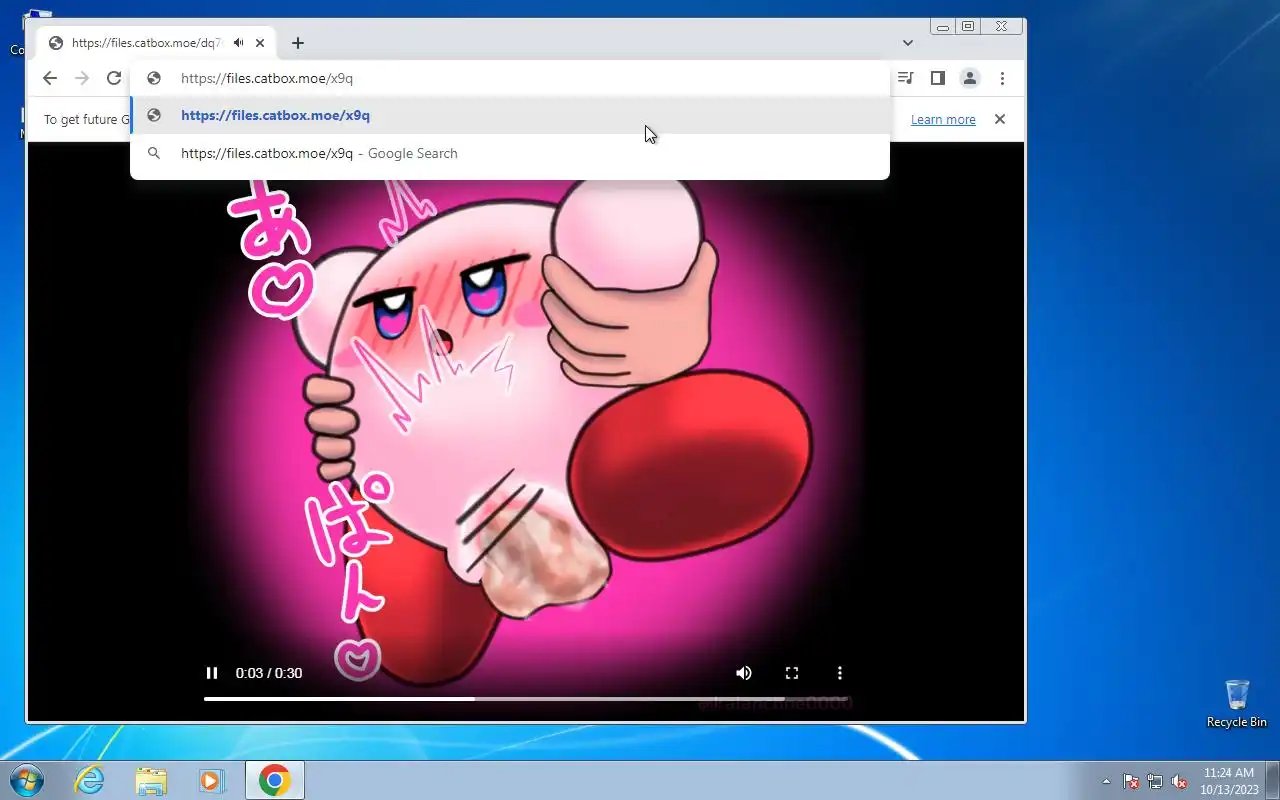Open video player more options menu

840,673
